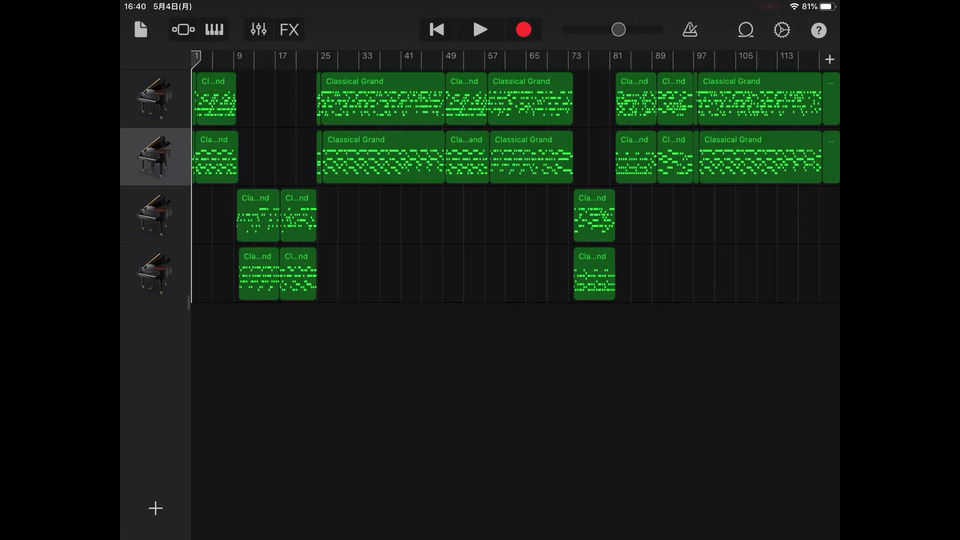Switch to the Tracks view button
The height and width of the screenshot is (540, 960).
coord(183,30)
